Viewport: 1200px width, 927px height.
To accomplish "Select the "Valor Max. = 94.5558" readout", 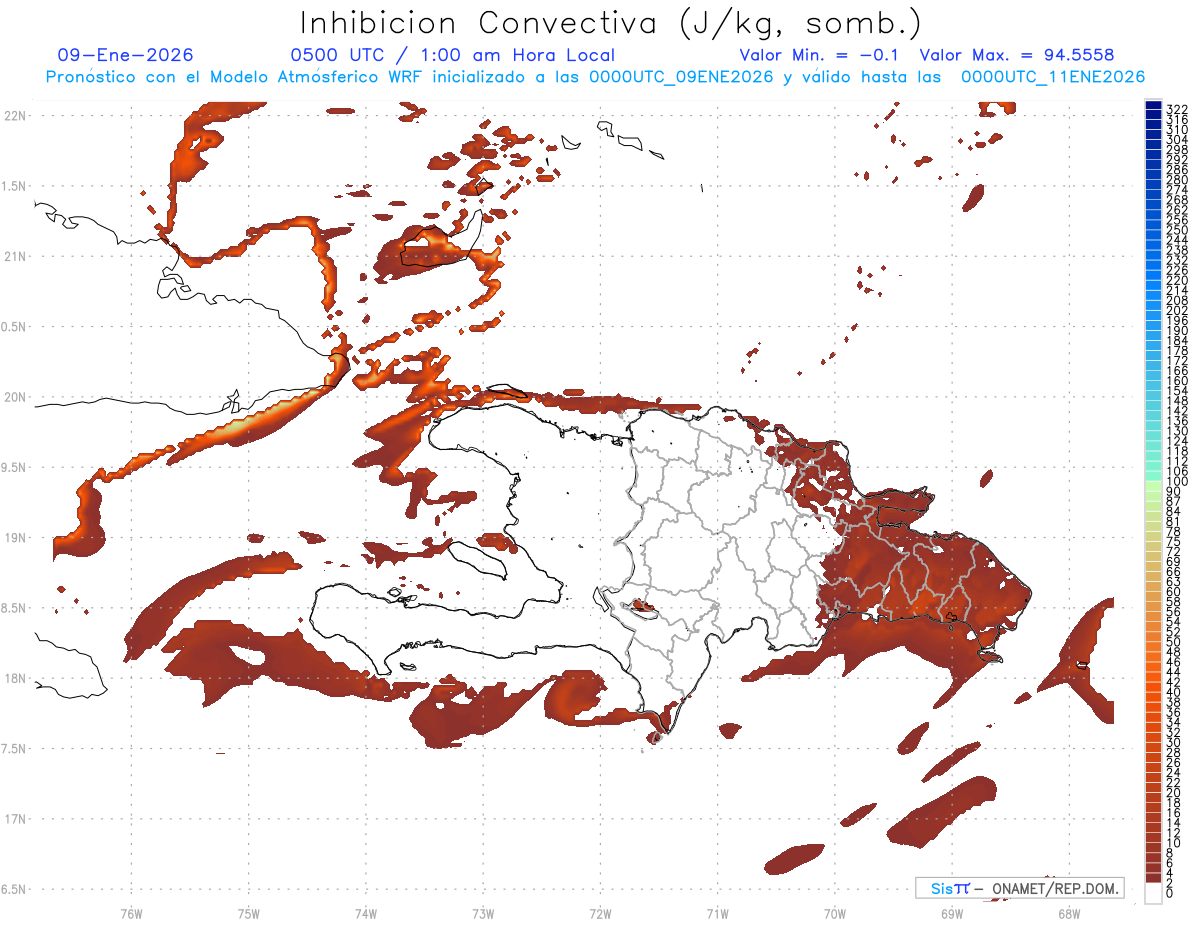I will [1017, 56].
